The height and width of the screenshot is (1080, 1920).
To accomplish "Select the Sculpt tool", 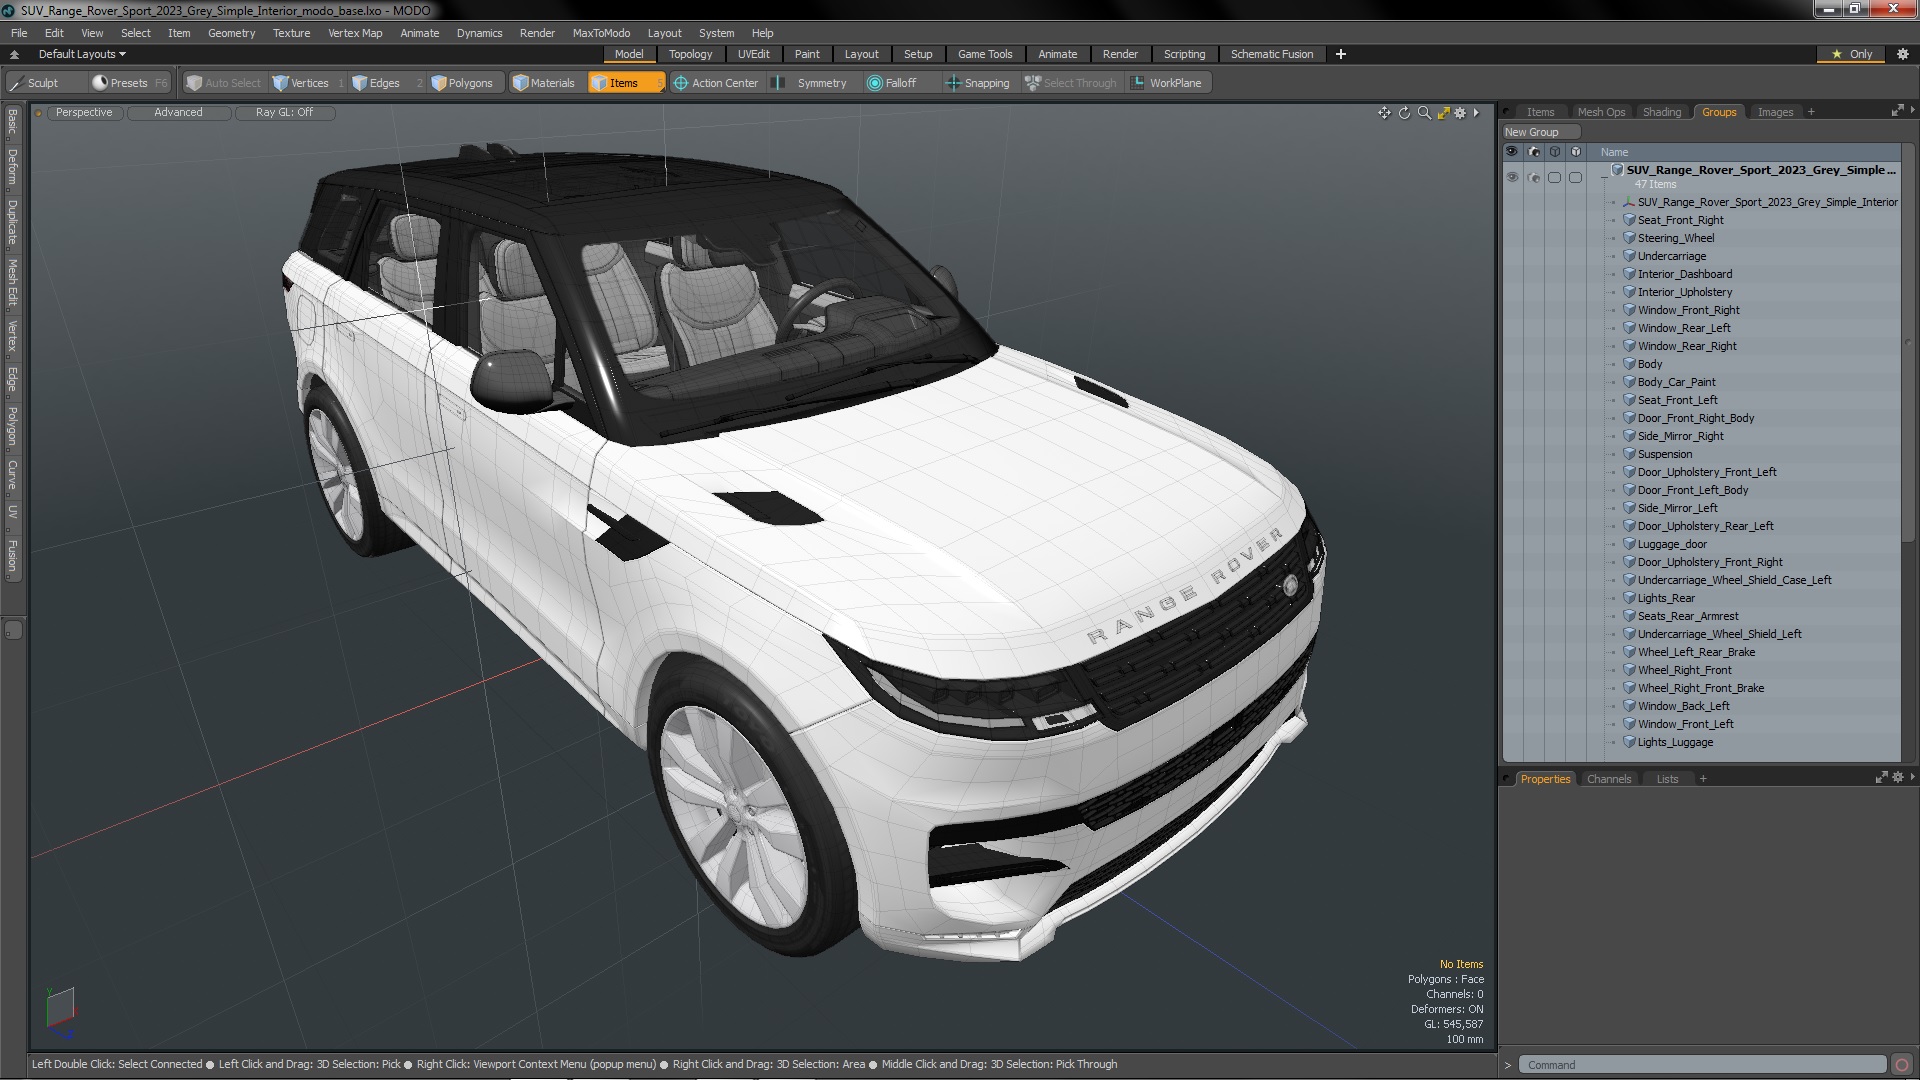I will (x=35, y=83).
